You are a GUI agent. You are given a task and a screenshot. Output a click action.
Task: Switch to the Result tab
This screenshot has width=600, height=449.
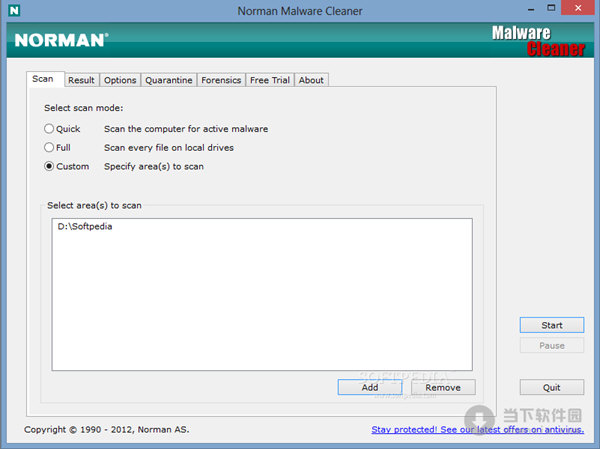click(82, 80)
